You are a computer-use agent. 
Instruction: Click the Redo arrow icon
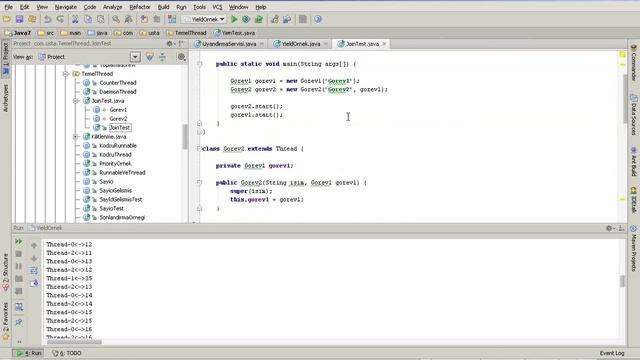pos(60,19)
